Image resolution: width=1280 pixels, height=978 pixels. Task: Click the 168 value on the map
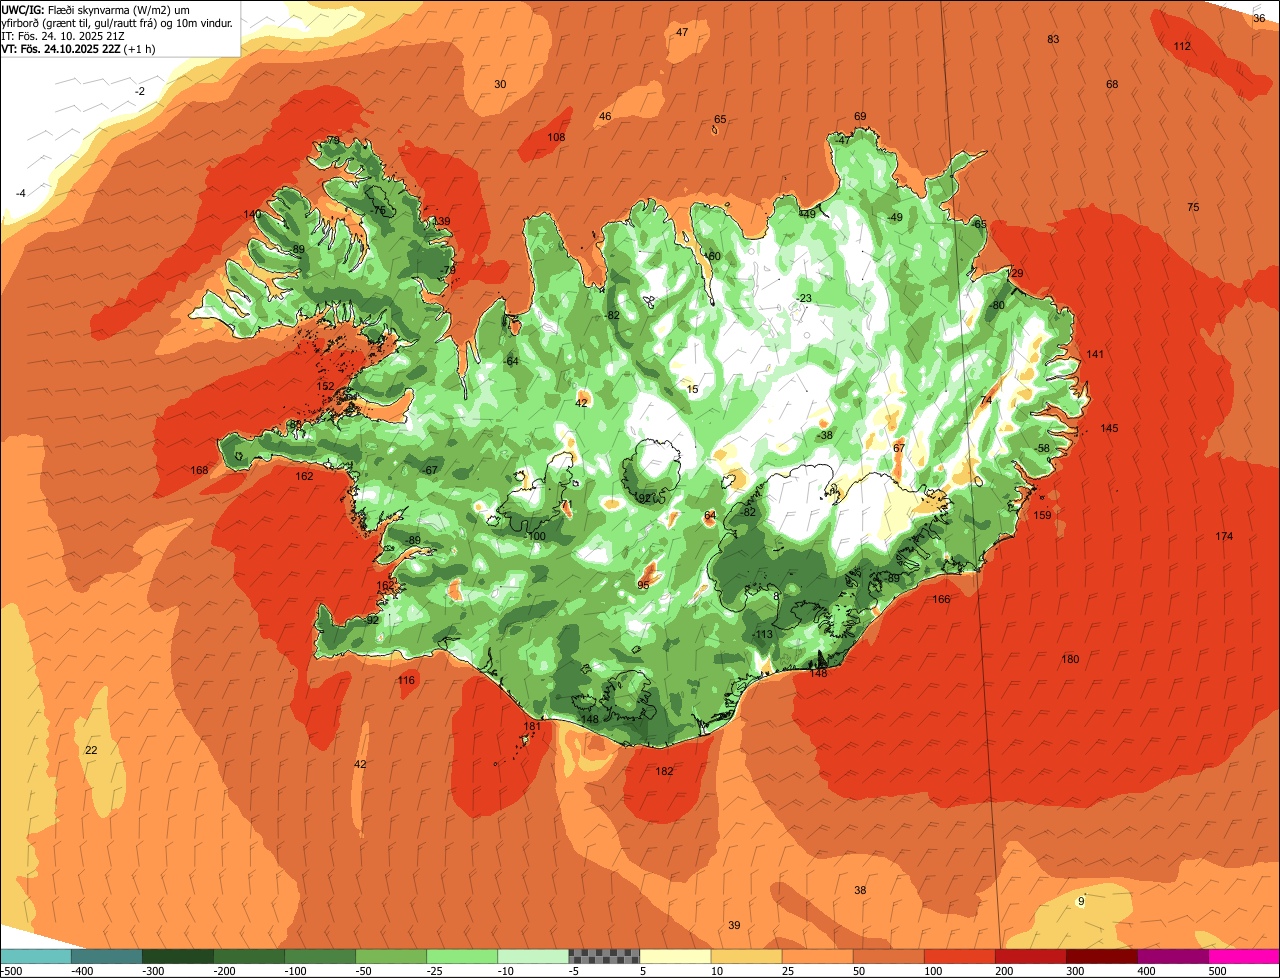pyautogui.click(x=199, y=470)
